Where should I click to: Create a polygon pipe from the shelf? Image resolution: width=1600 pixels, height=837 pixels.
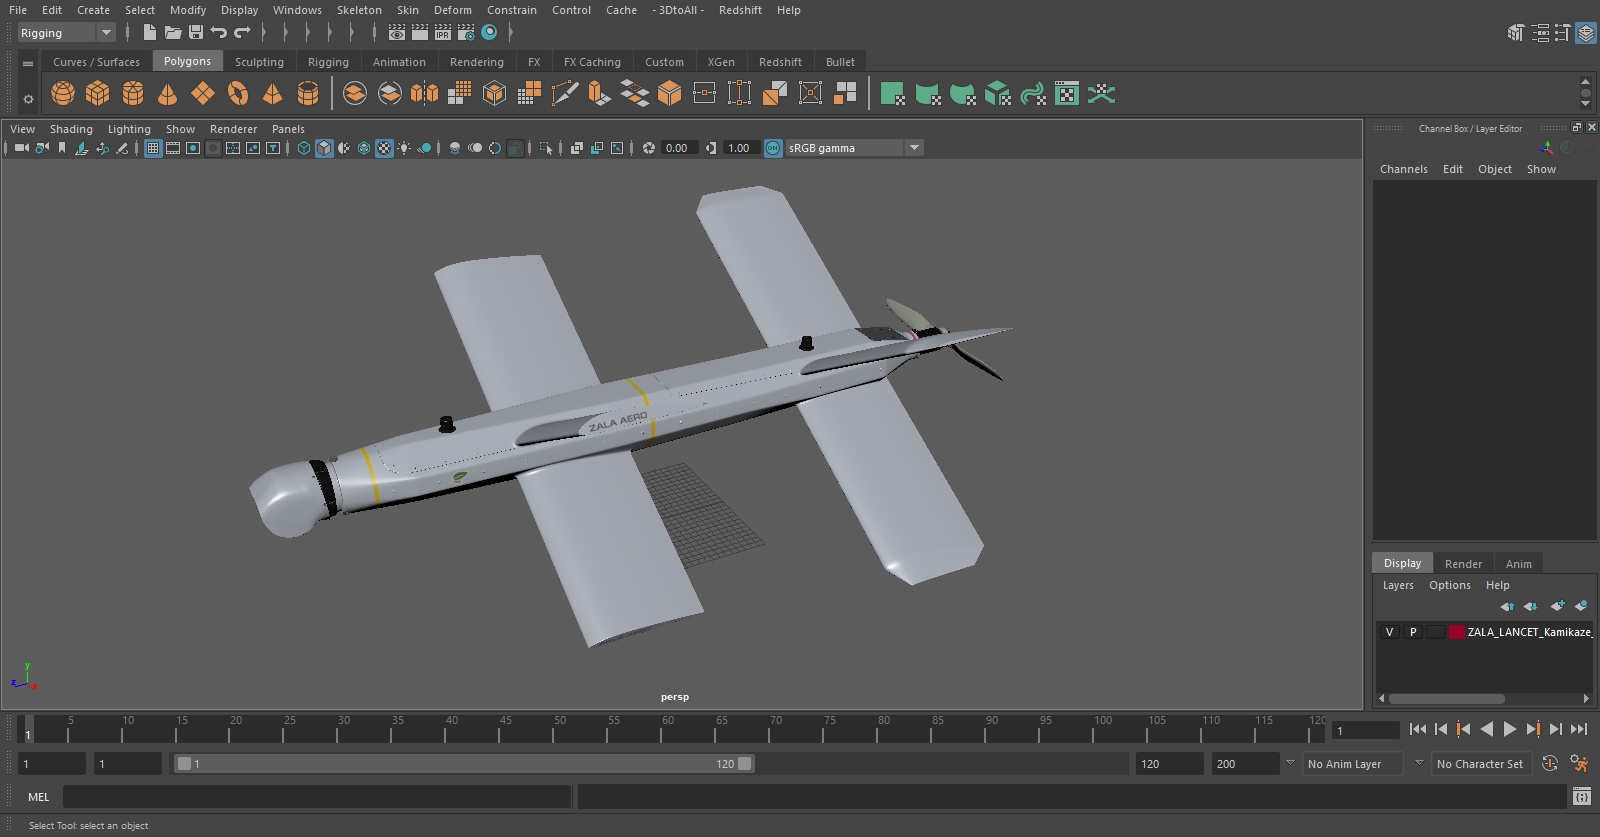click(x=308, y=94)
